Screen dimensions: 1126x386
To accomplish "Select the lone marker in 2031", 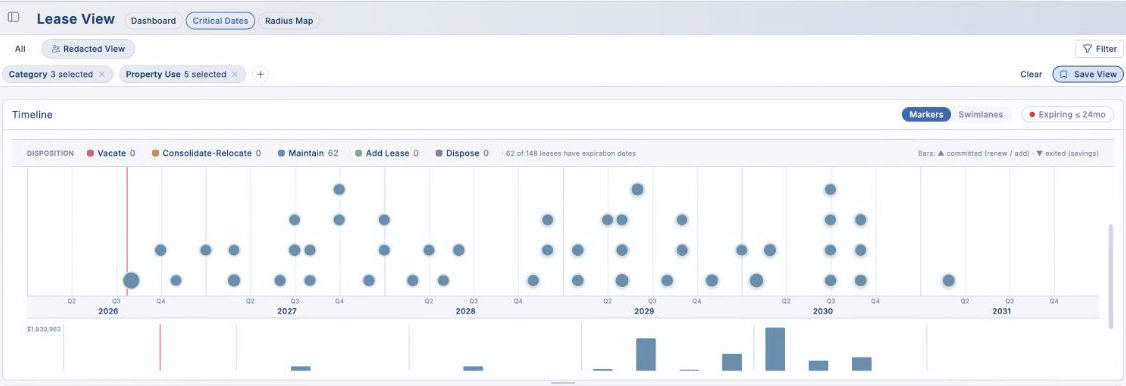I will click(949, 281).
